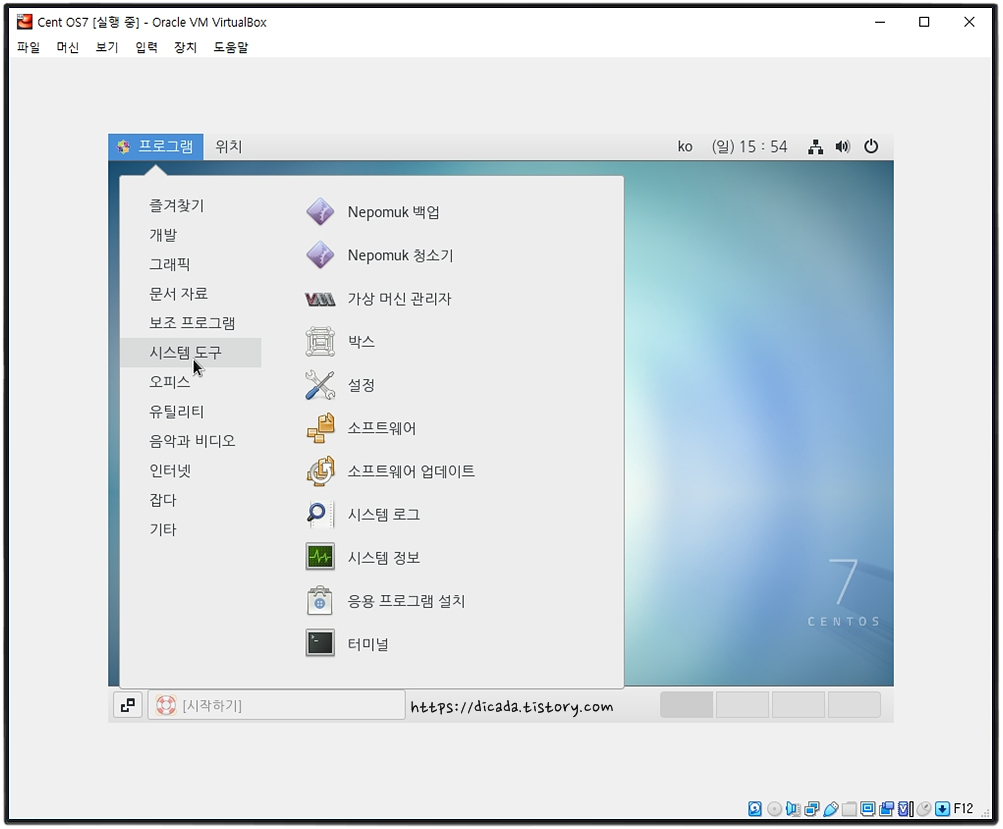This screenshot has width=1003, height=829.
Task: Open the 소프트웨어 application
Action: point(360,428)
